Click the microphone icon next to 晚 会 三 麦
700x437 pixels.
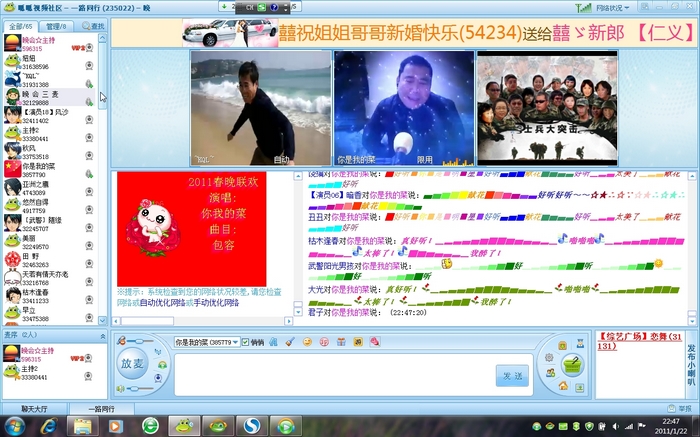coord(89,102)
